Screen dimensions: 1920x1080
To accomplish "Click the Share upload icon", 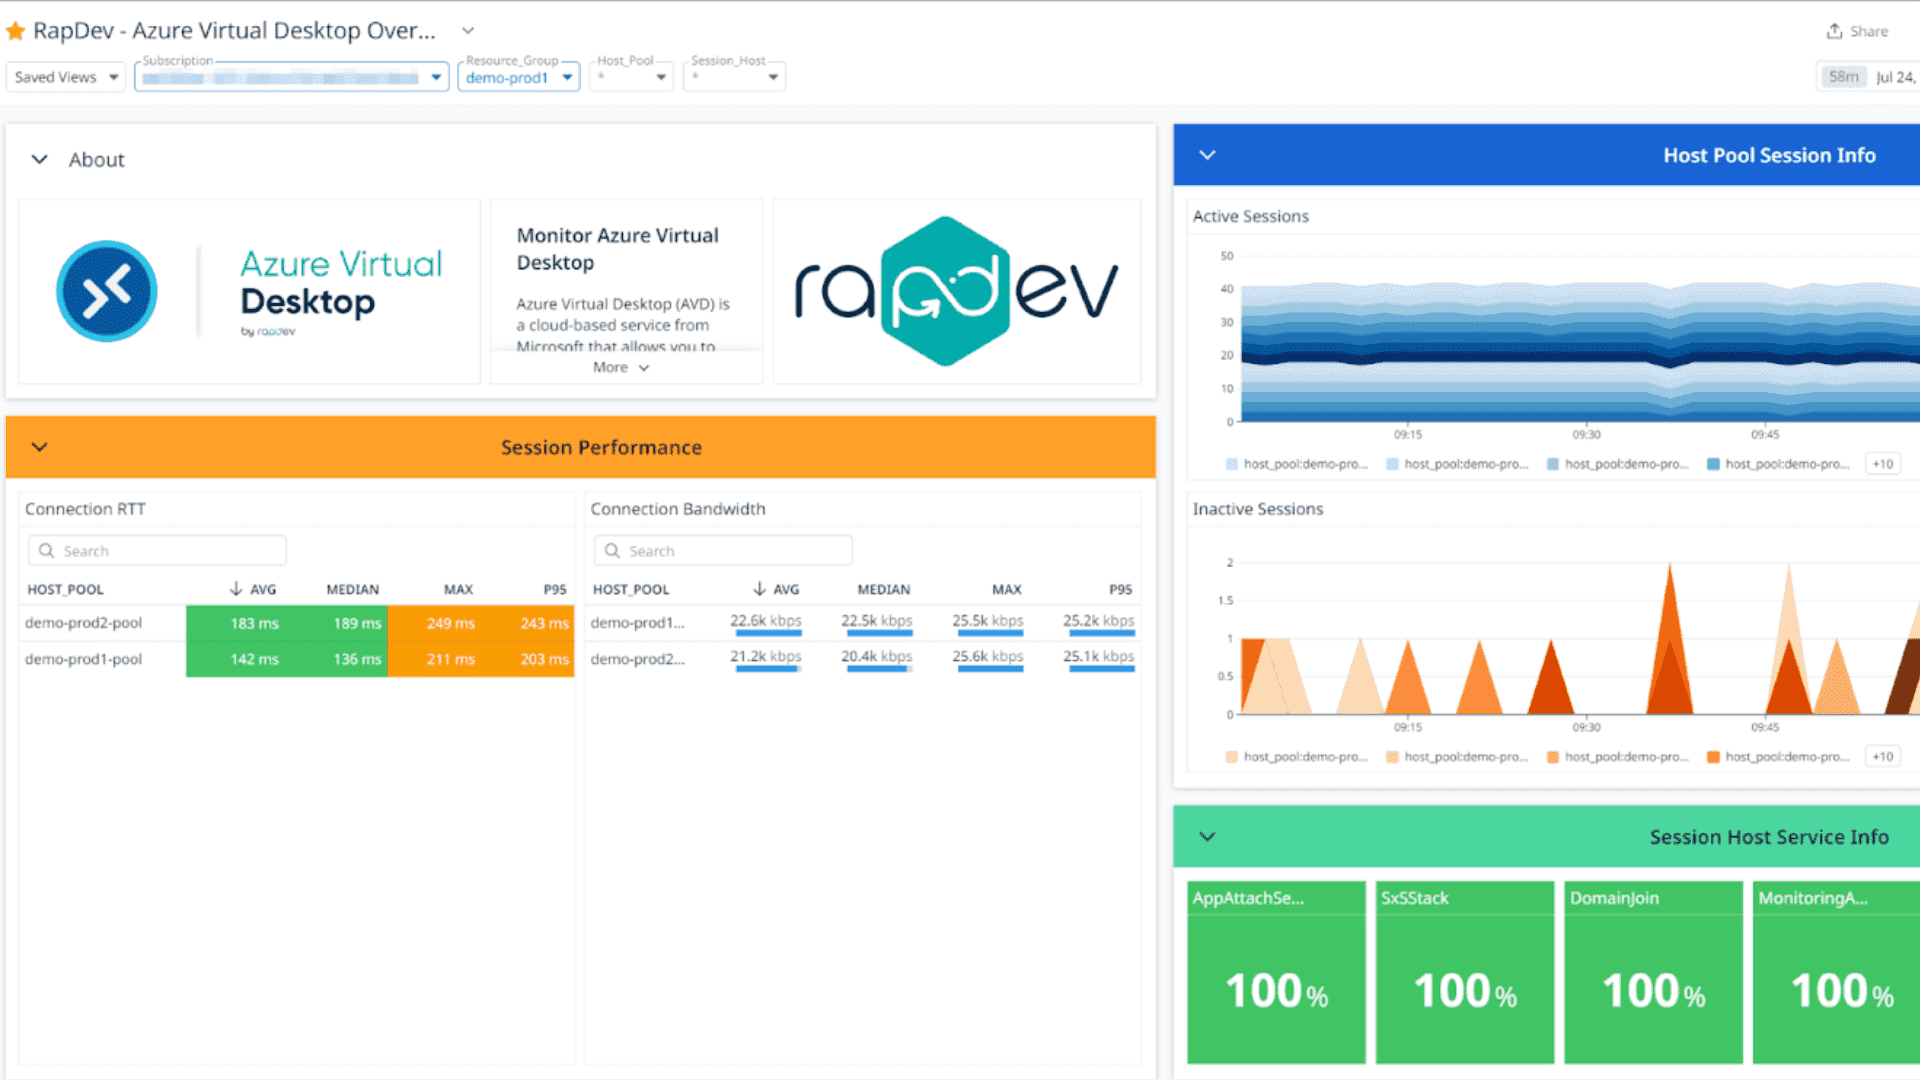I will pos(1834,31).
